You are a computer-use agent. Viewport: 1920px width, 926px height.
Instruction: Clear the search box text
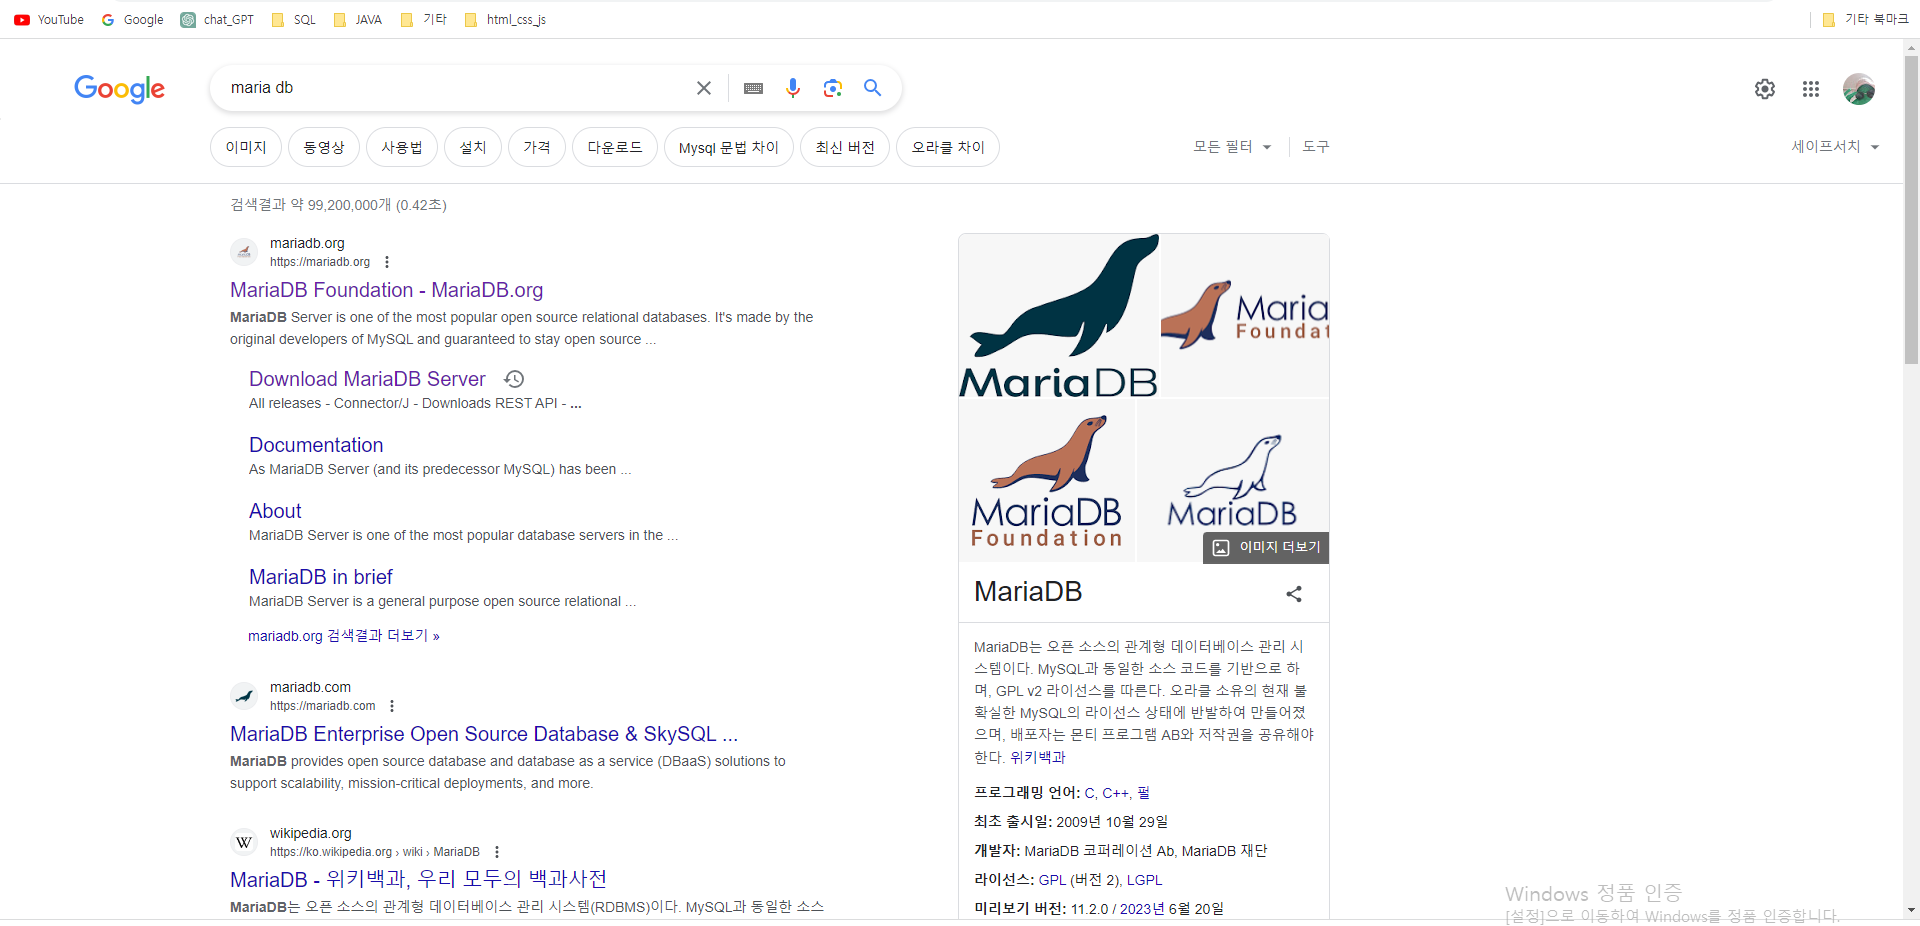click(704, 88)
